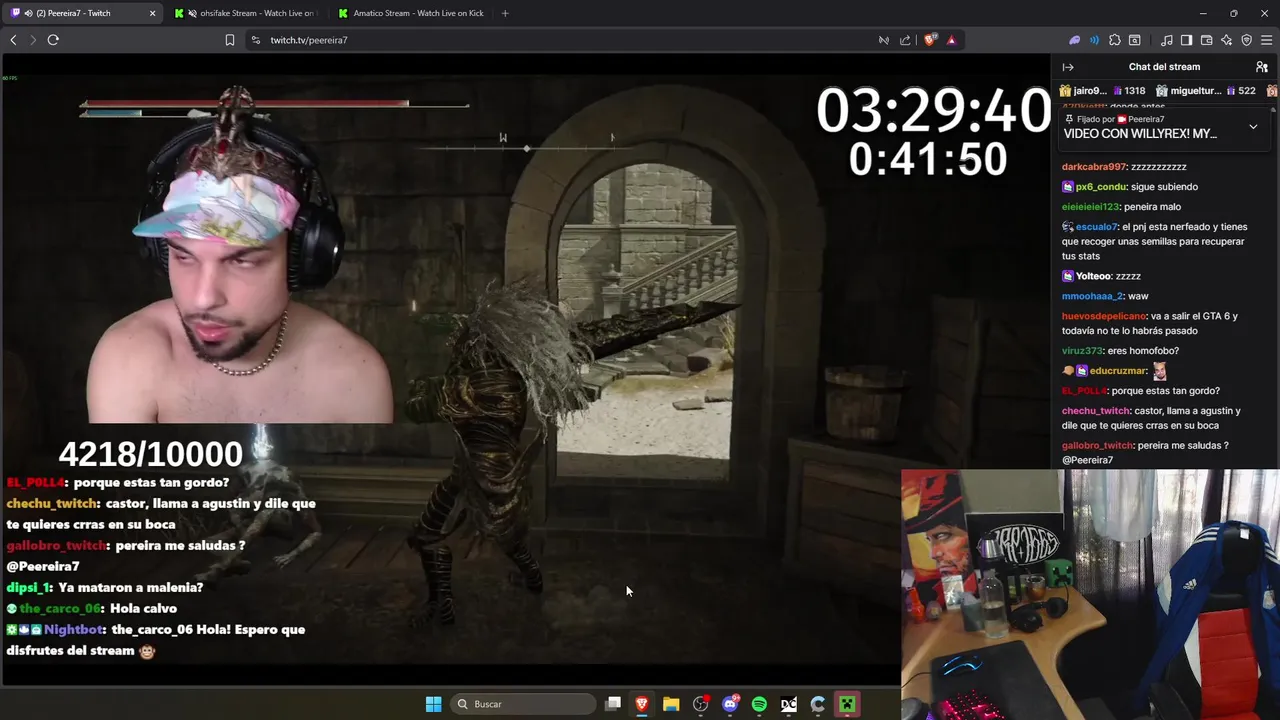Click the purple ghost extension icon

click(1075, 40)
